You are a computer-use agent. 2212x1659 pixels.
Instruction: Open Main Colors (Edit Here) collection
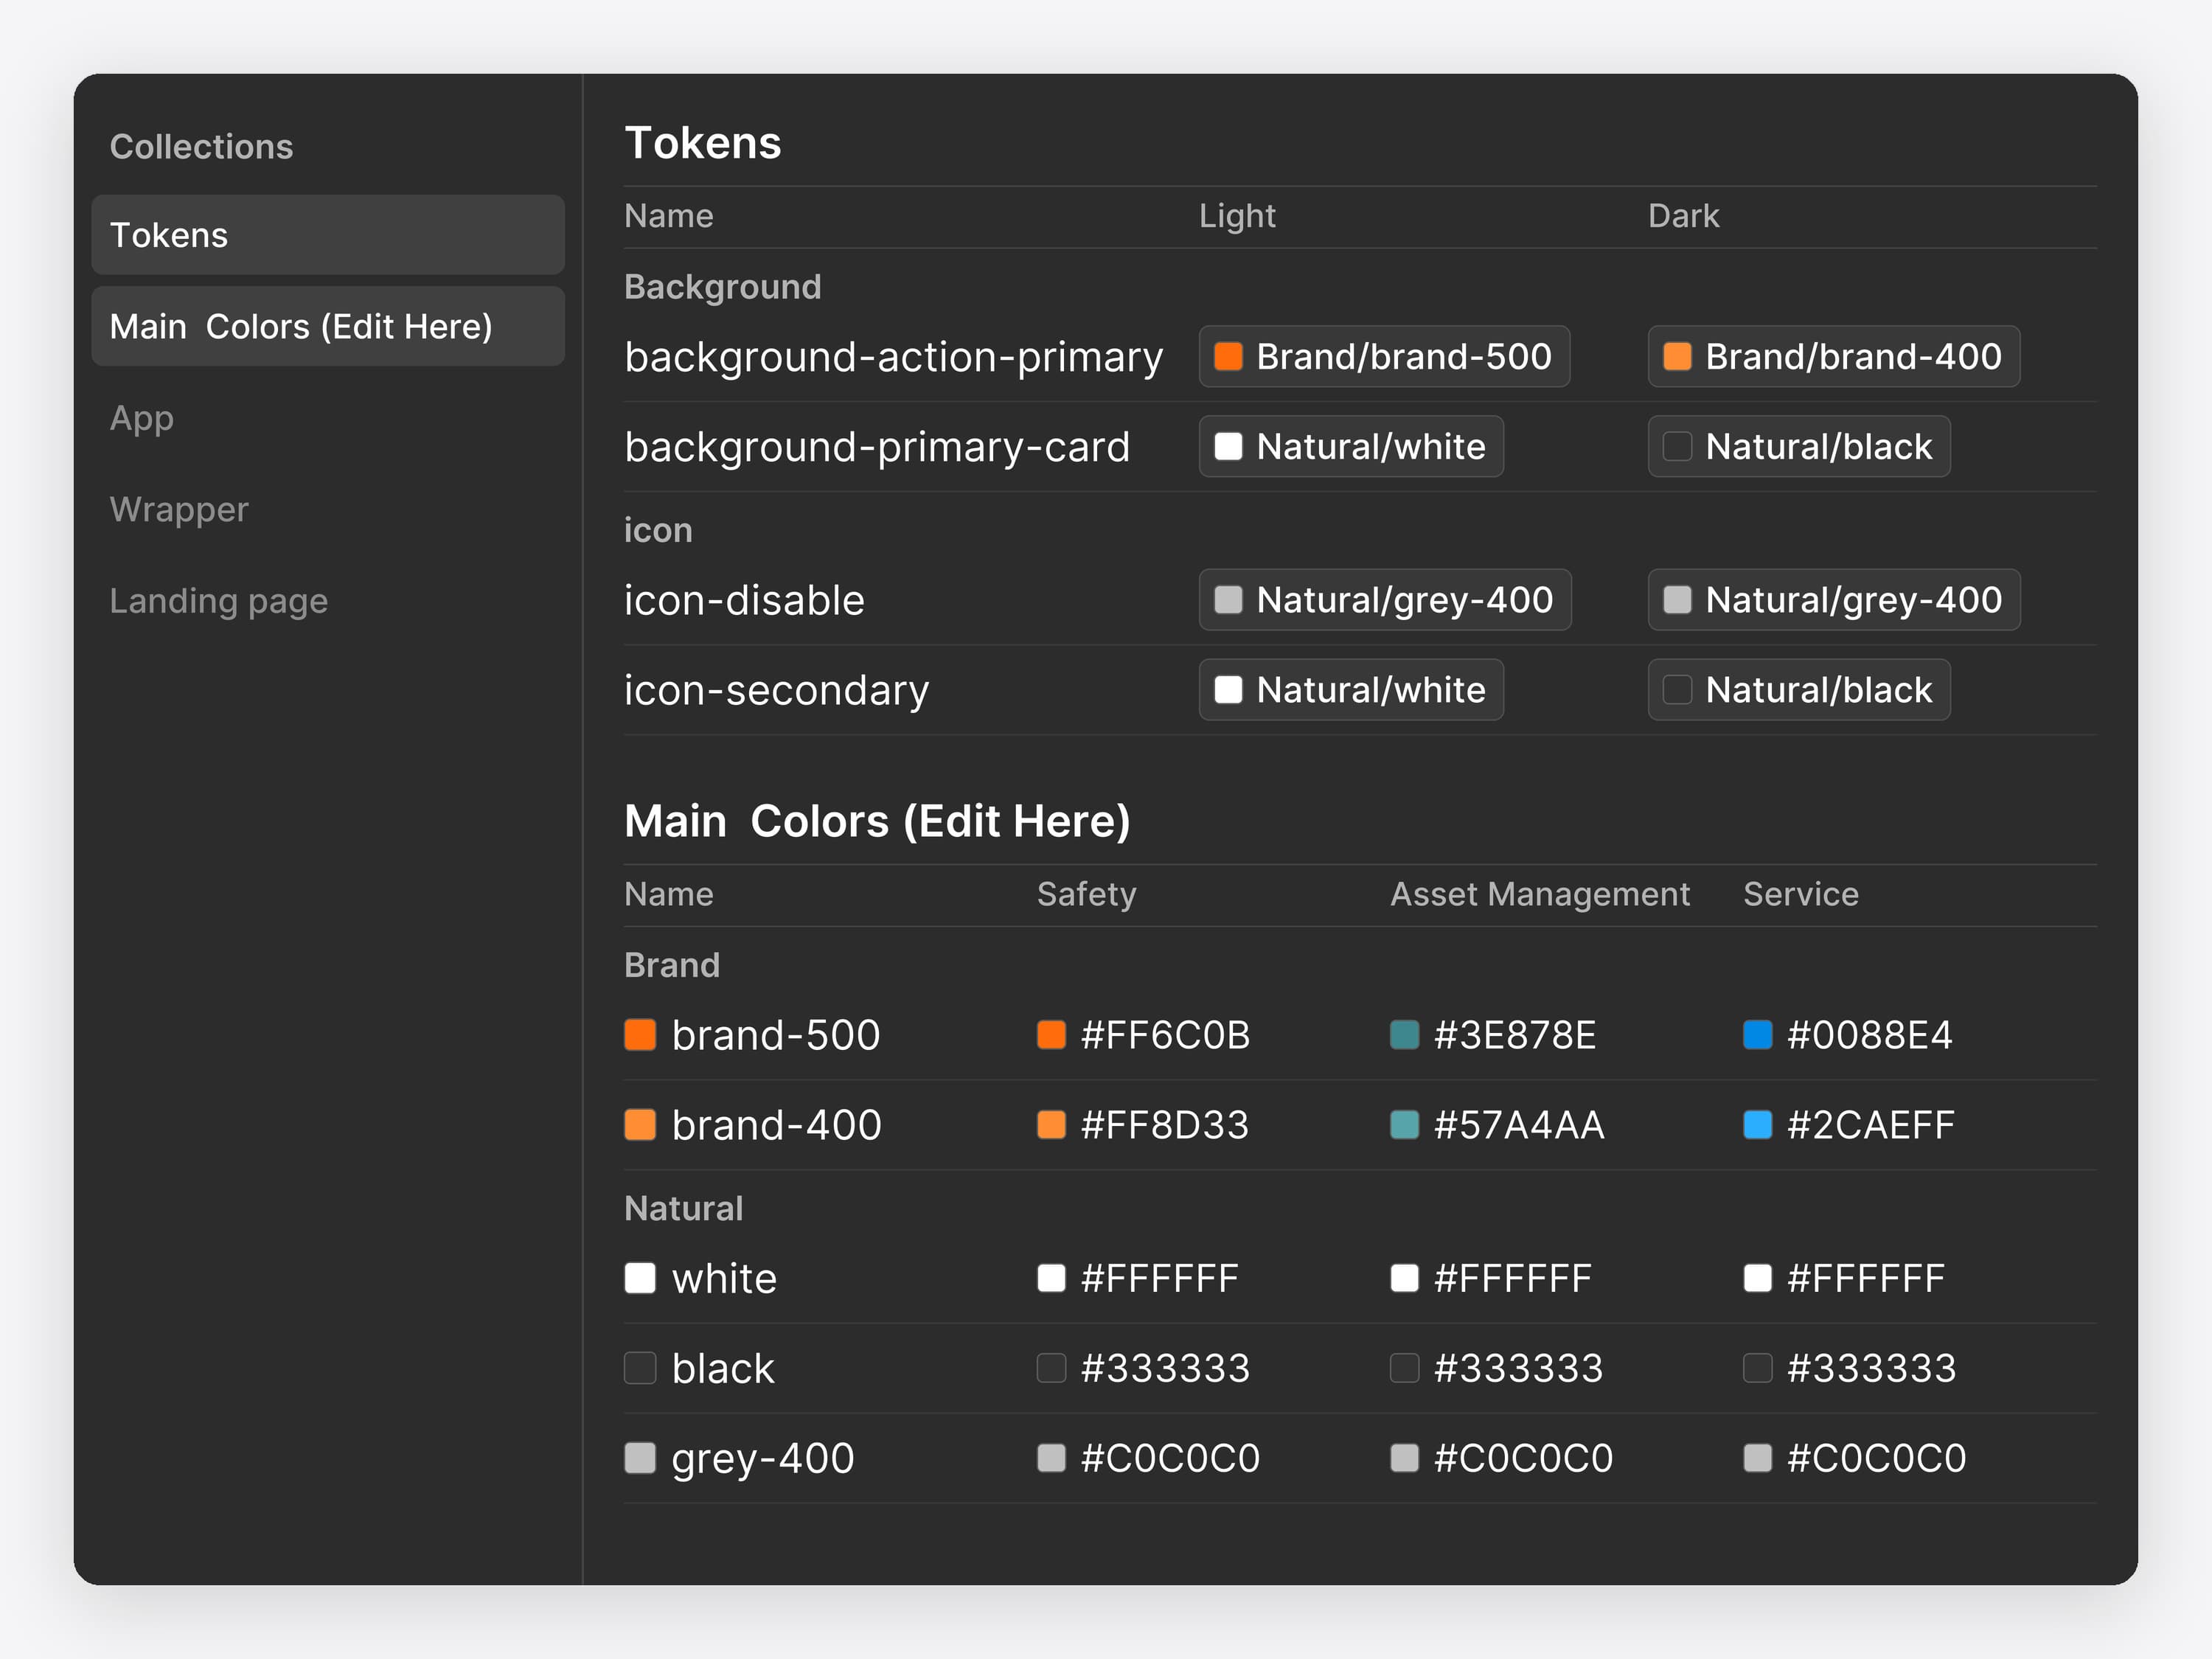(328, 326)
